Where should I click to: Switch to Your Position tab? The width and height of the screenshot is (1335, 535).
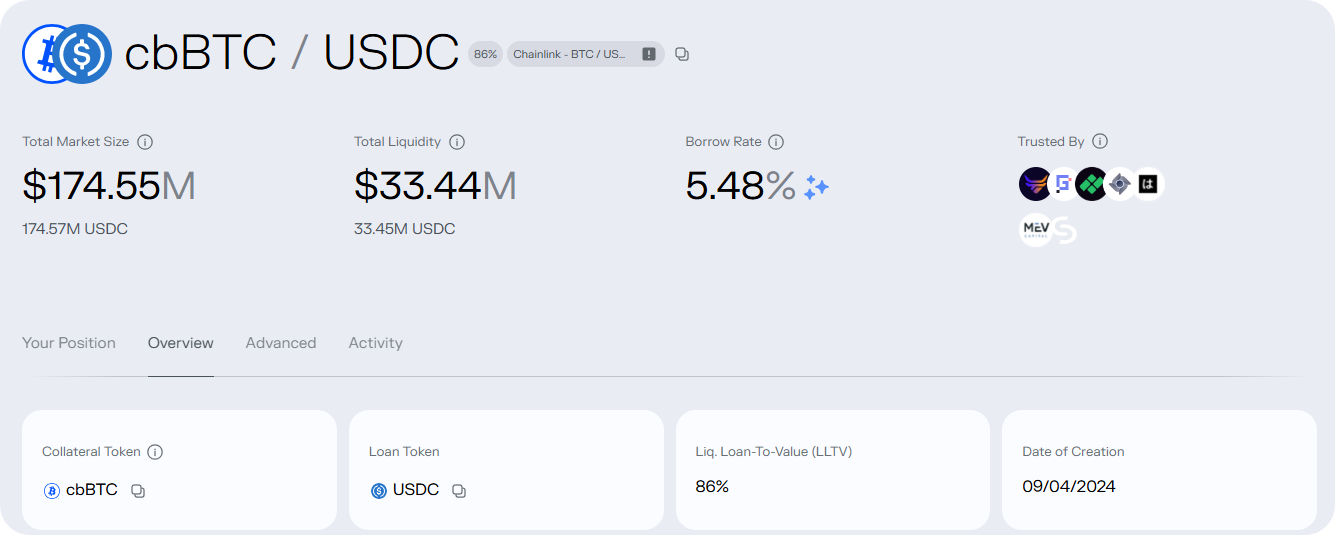click(69, 343)
